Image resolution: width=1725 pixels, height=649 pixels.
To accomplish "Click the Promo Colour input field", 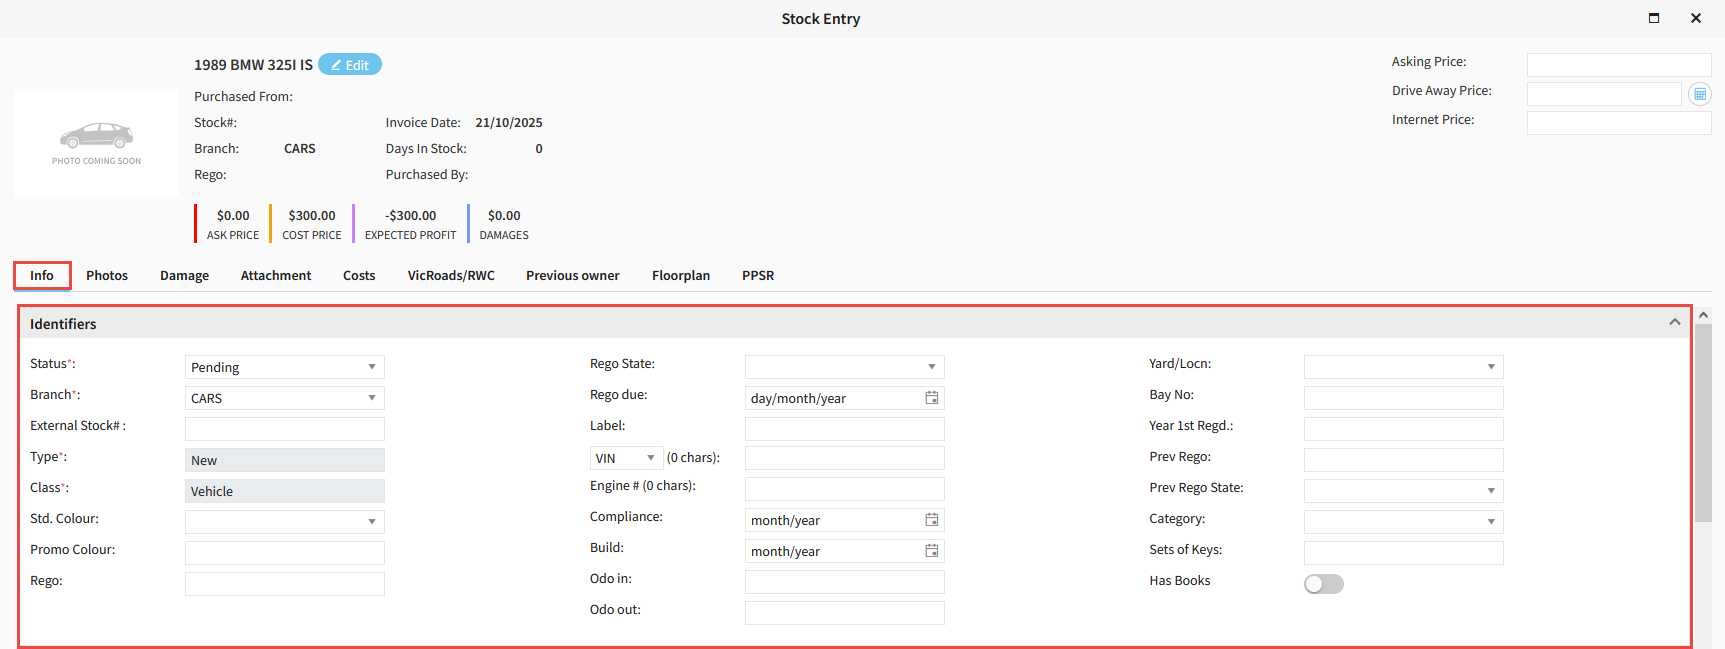I will coord(285,553).
